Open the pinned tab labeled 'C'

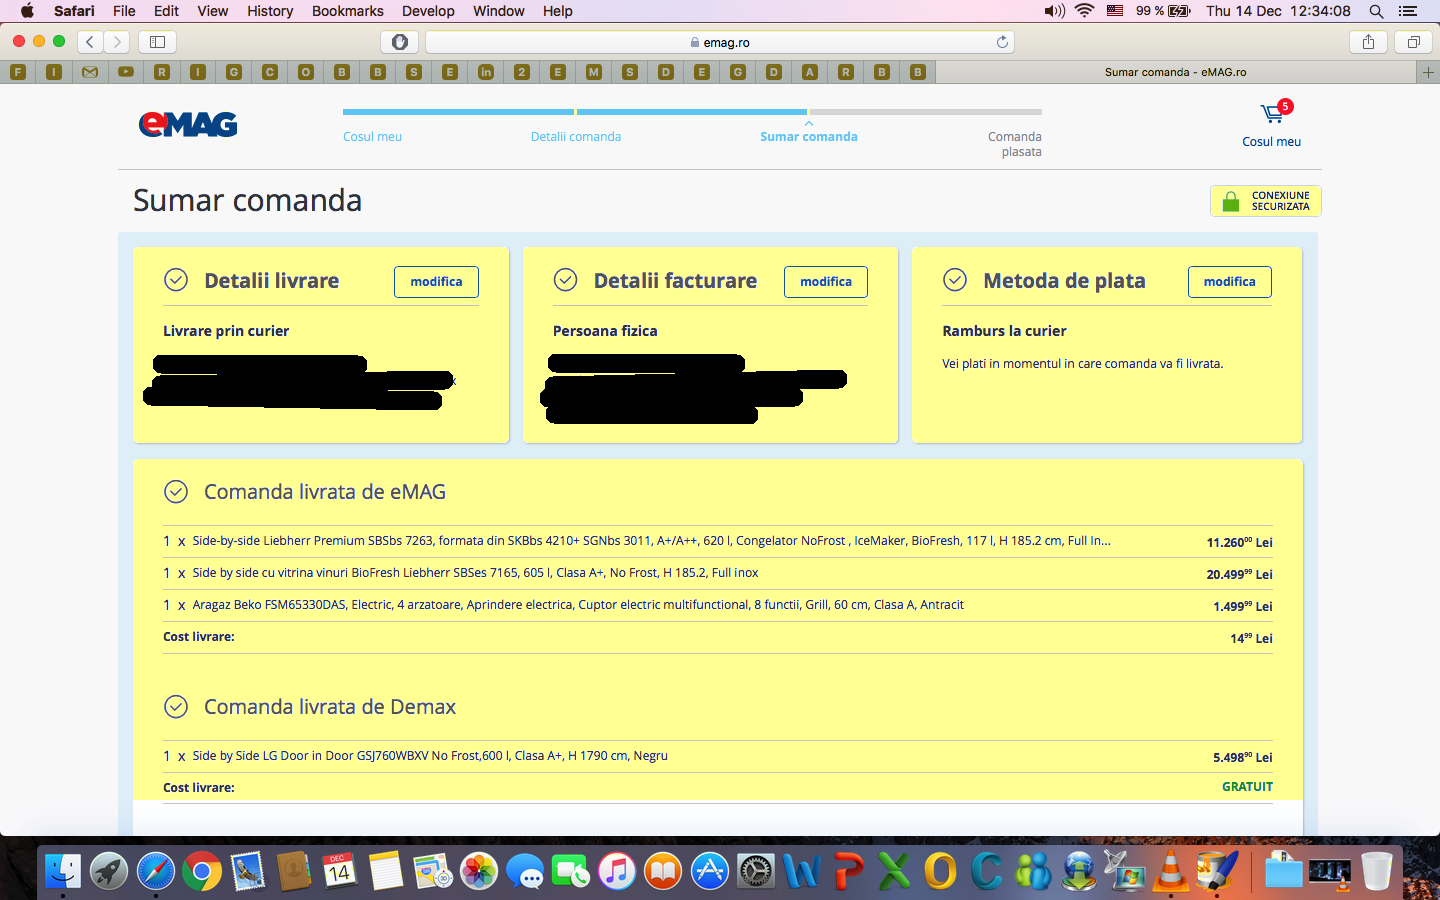click(270, 72)
